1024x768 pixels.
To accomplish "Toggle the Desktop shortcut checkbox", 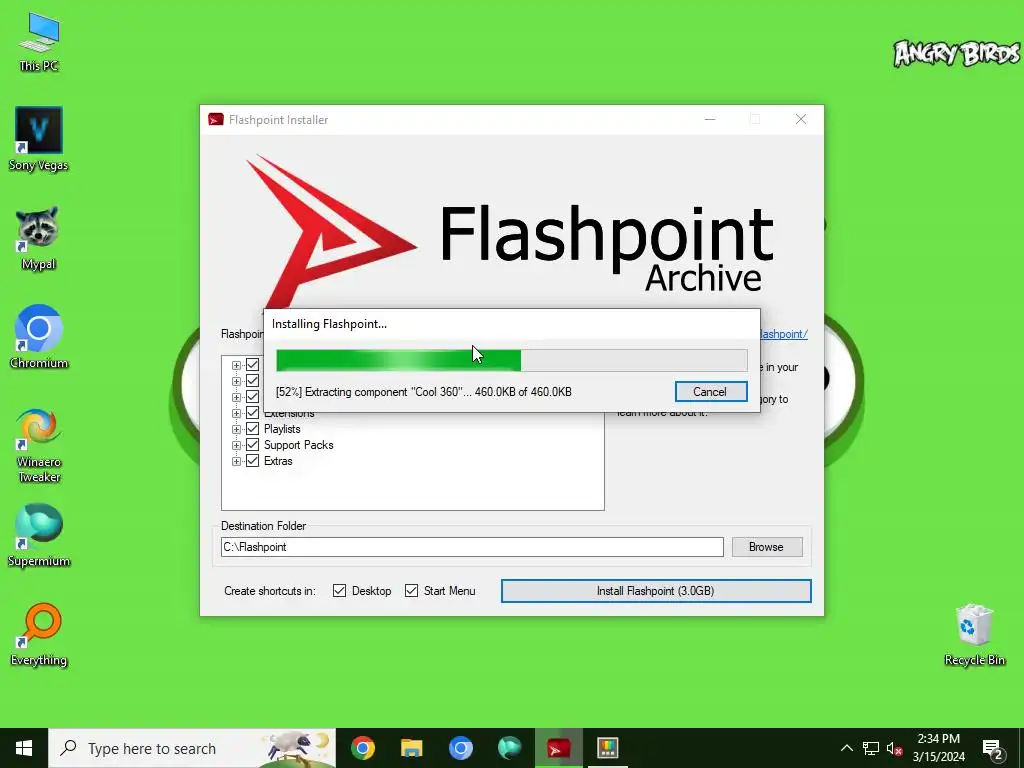I will point(340,590).
